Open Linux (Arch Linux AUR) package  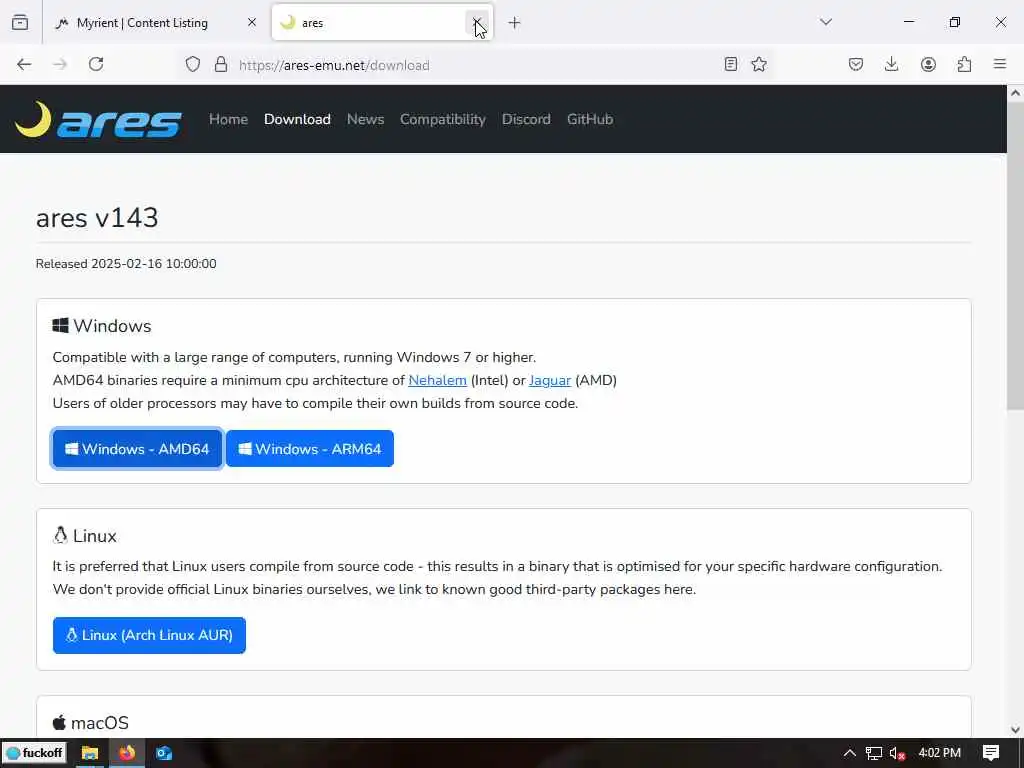[x=149, y=635]
